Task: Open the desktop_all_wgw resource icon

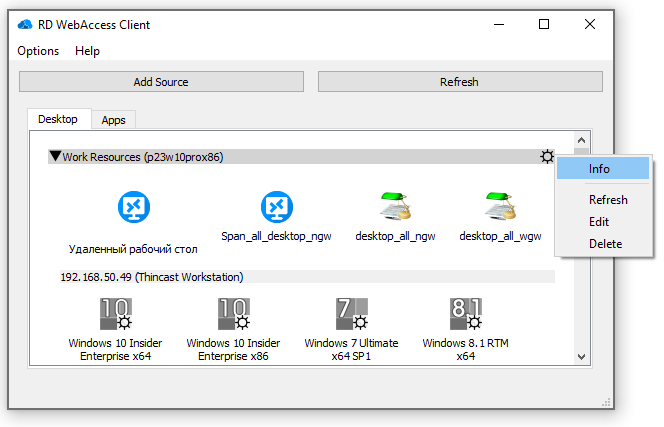Action: pos(500,207)
